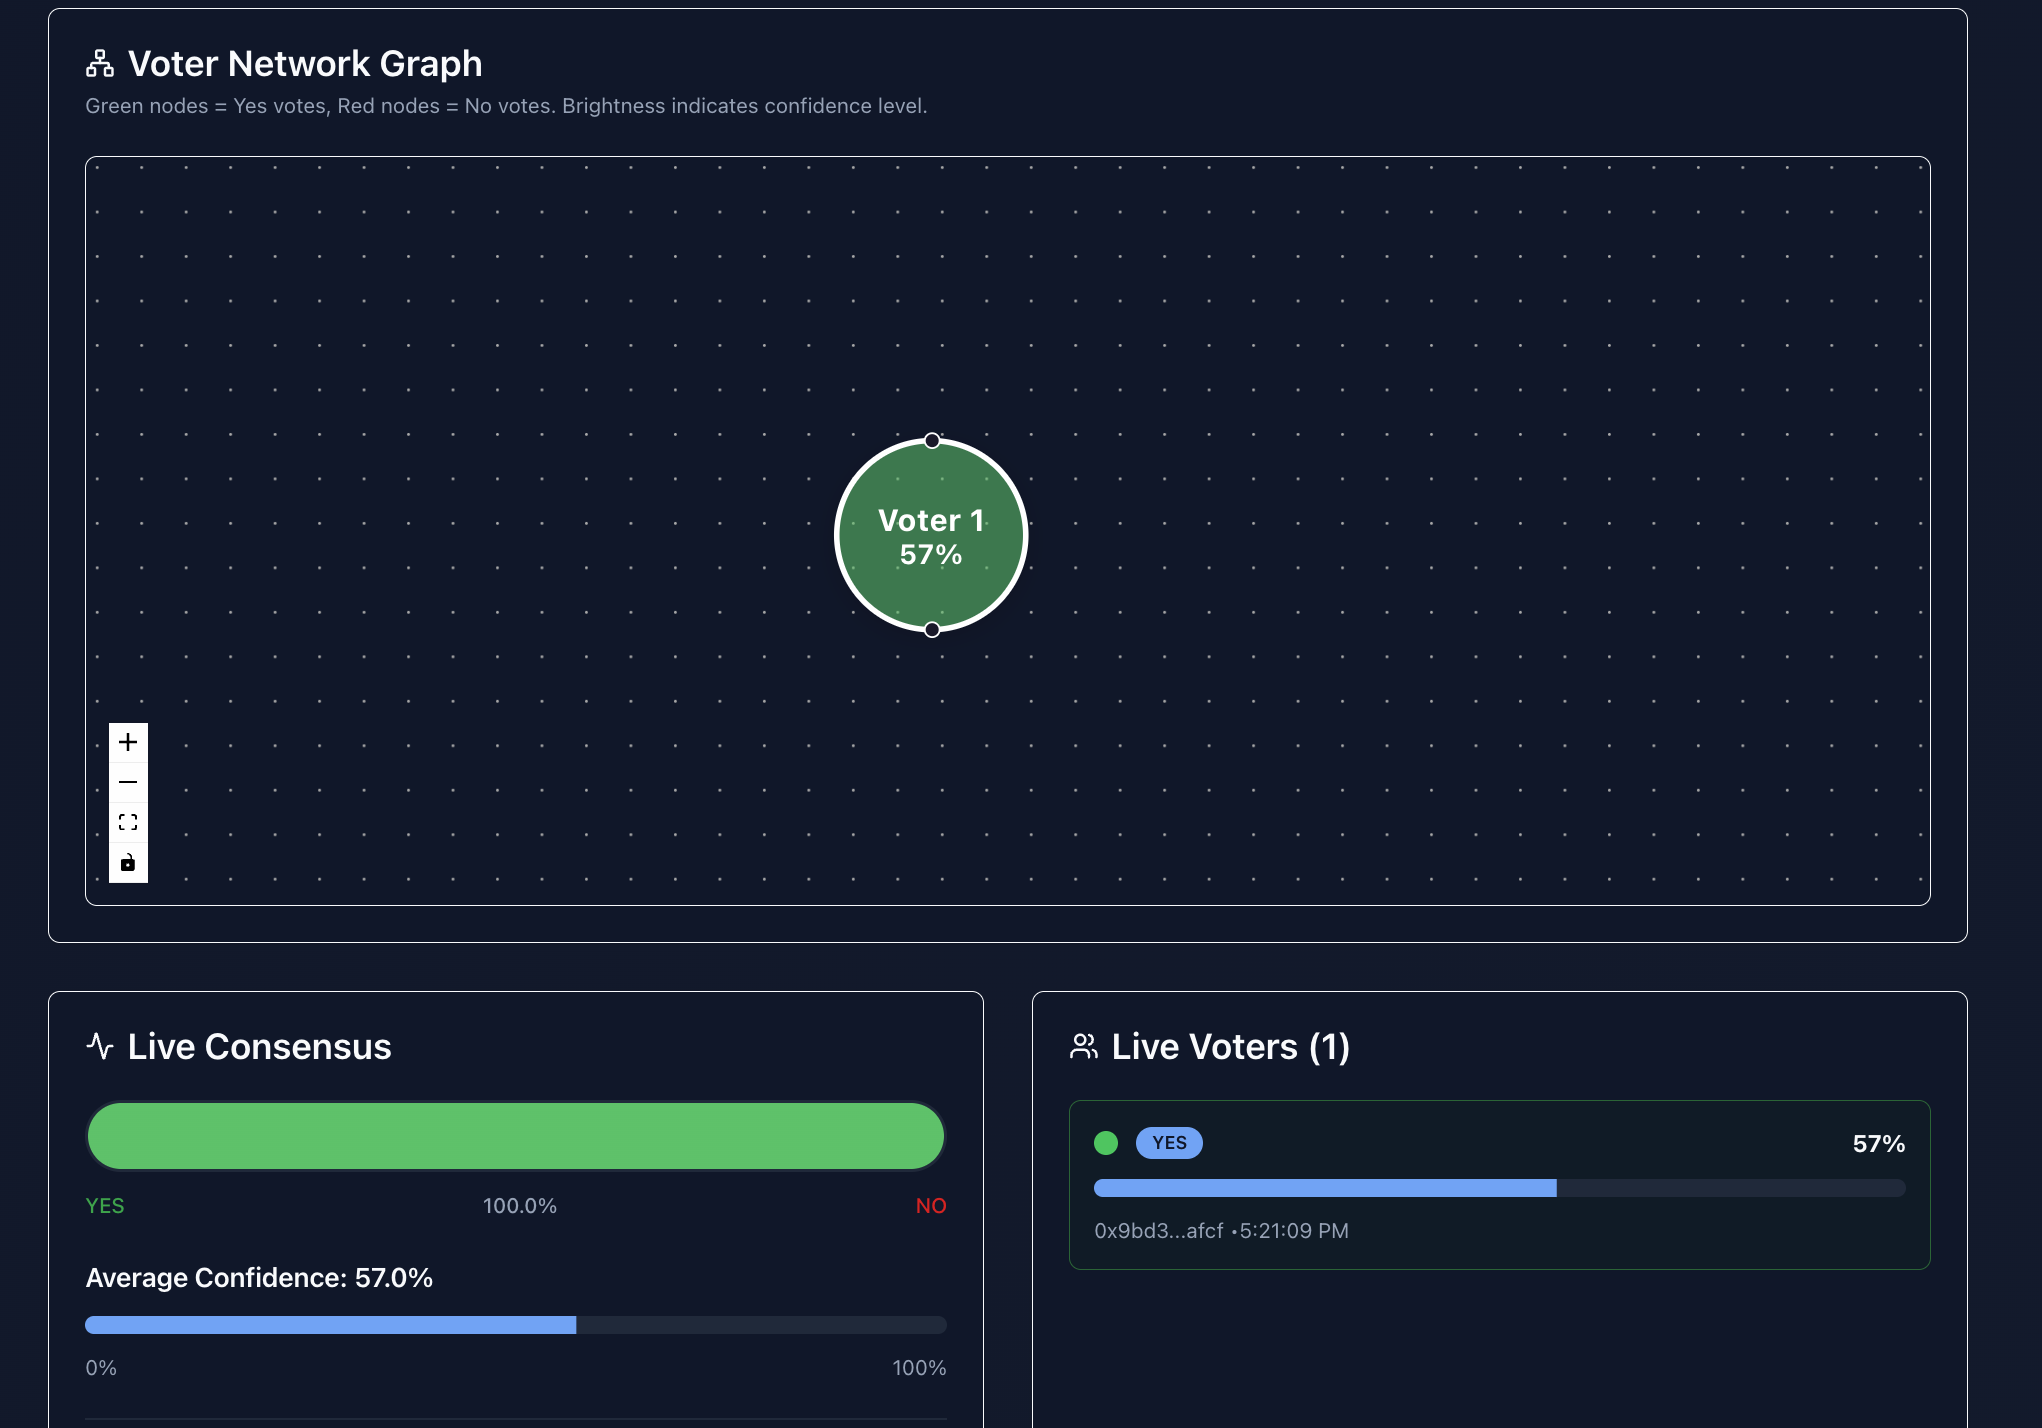Screen dimensions: 2042x1428
Task: Click the Live Voters (1) heading
Action: [1230, 1047]
